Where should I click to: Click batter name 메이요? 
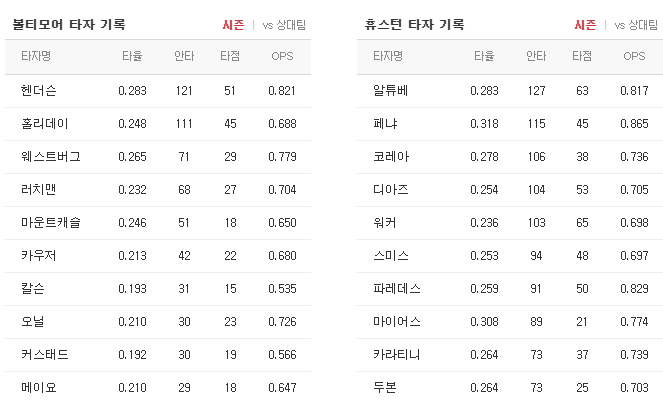pos(38,388)
